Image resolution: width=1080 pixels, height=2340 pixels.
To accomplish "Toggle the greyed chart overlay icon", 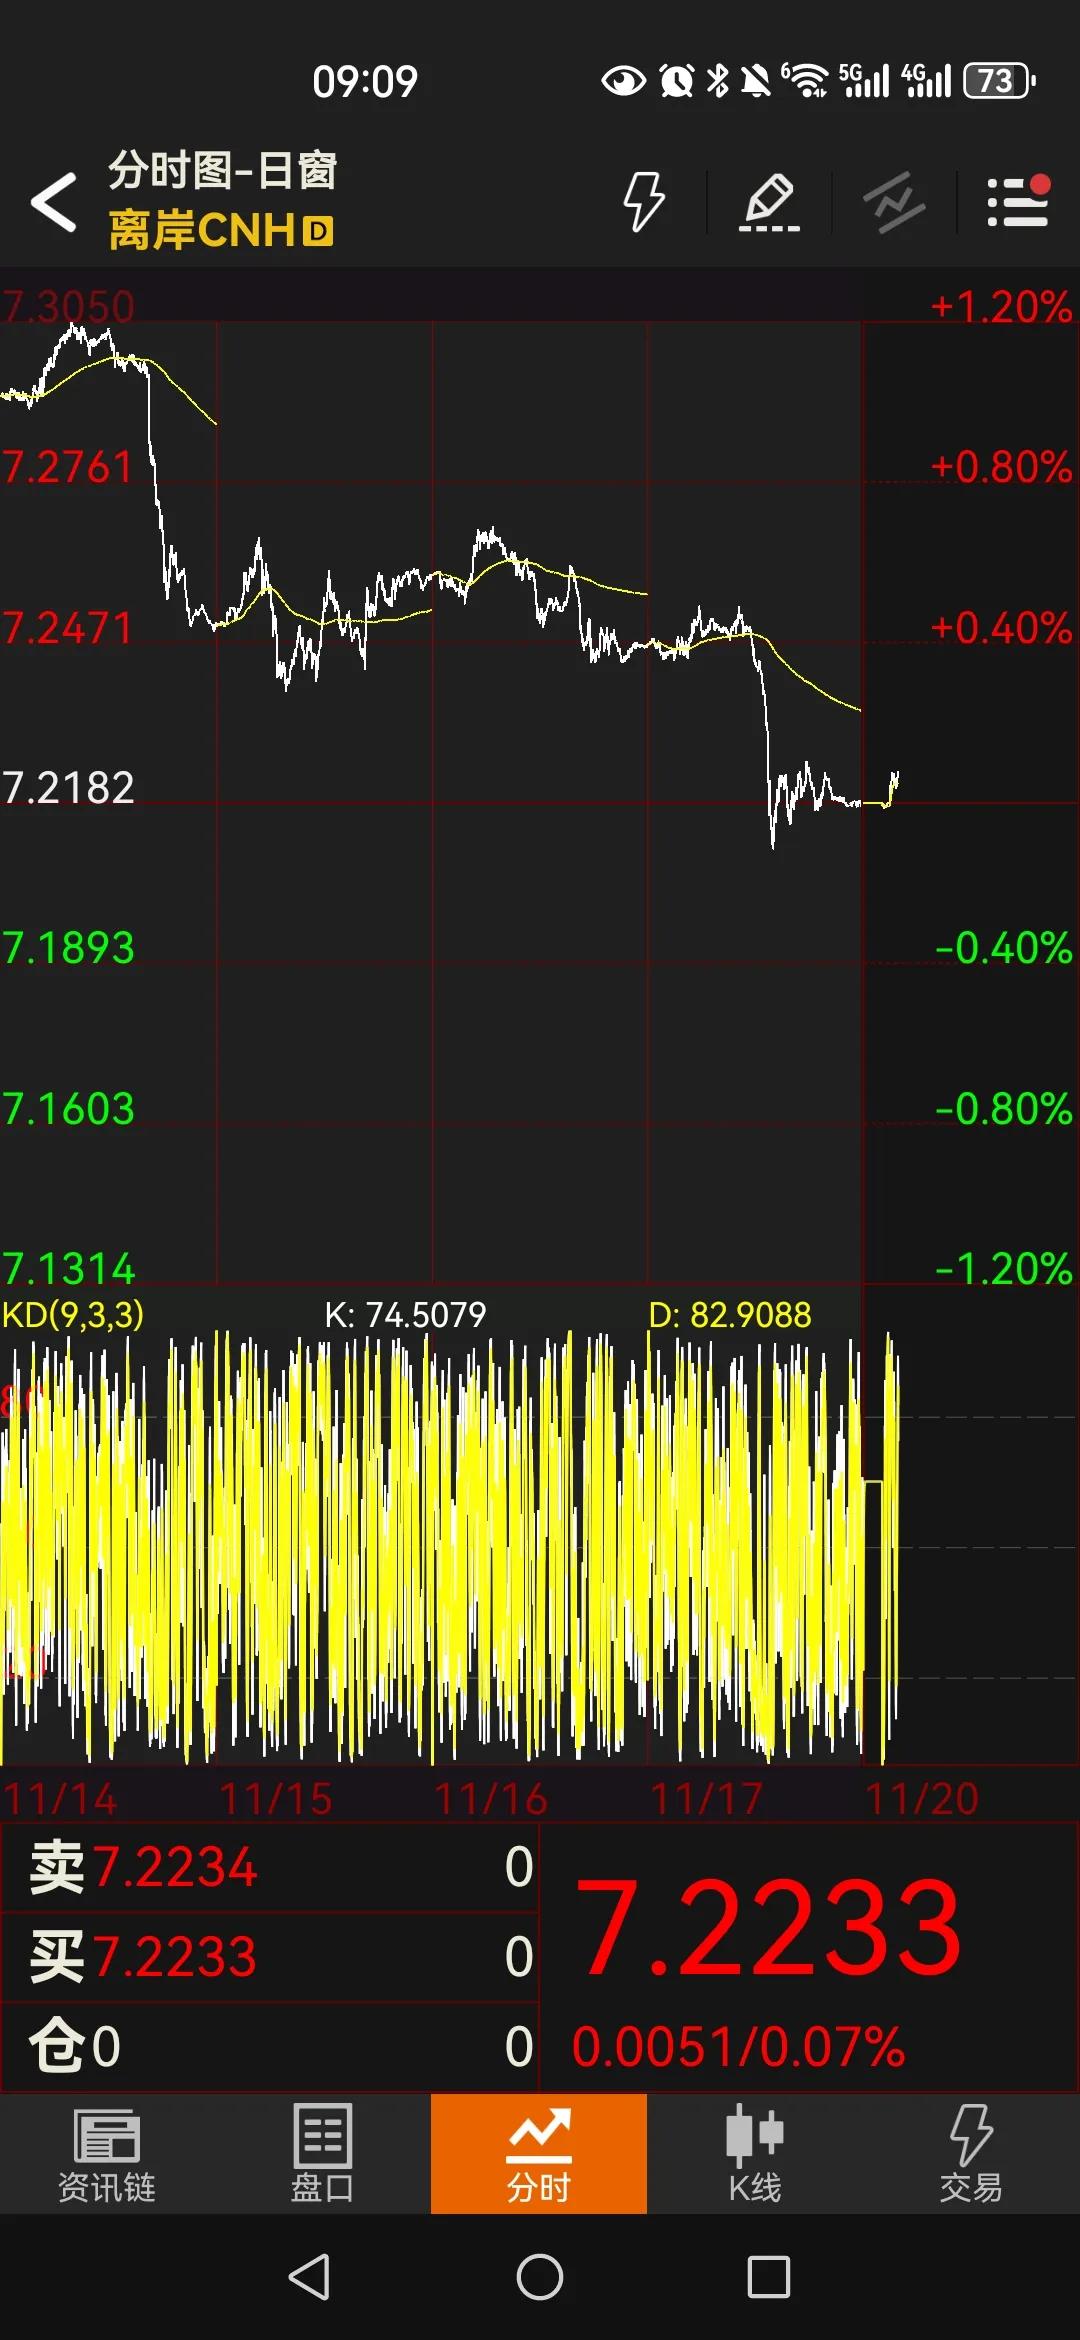I will tap(894, 202).
